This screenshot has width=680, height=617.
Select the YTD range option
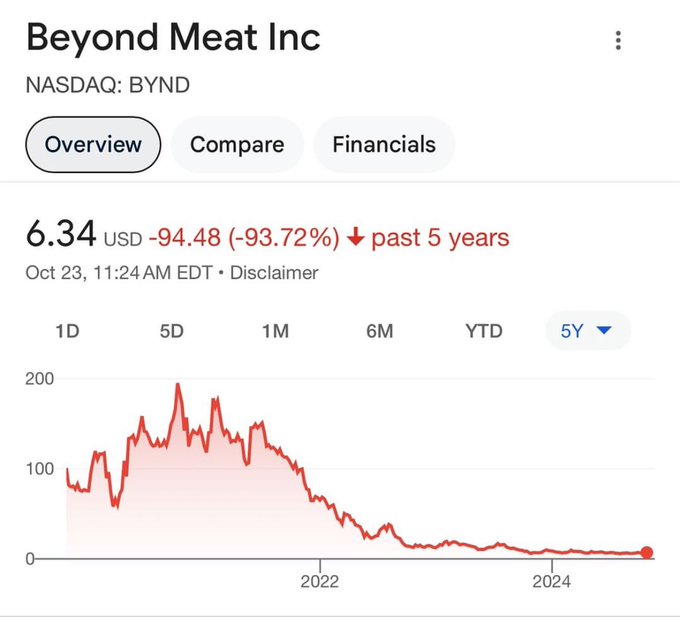pos(484,331)
